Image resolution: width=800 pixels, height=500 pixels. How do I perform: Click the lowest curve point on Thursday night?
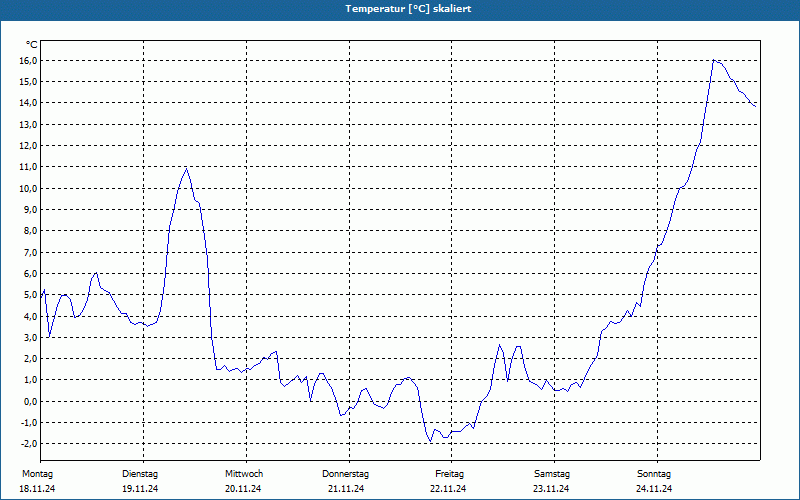431,441
